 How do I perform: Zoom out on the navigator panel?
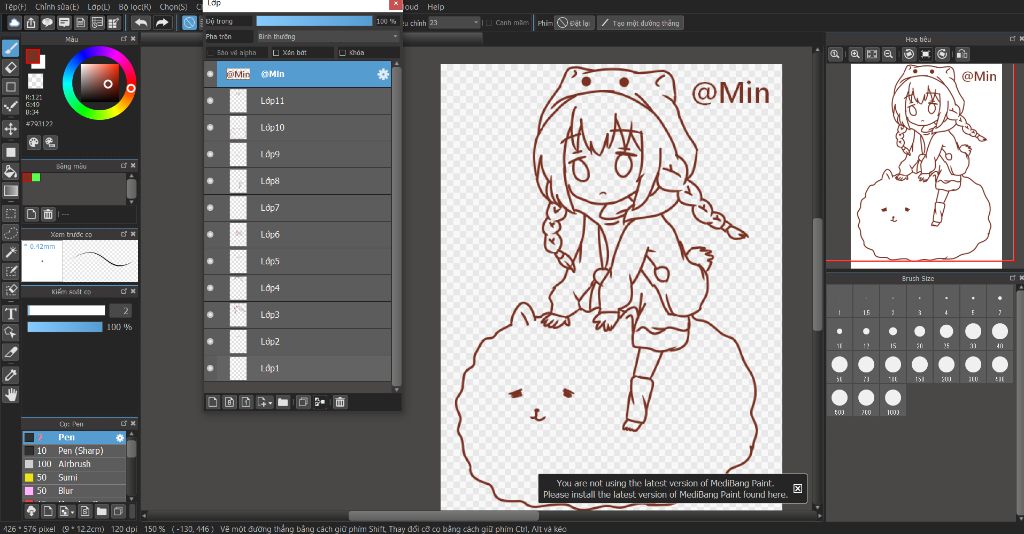(889, 54)
